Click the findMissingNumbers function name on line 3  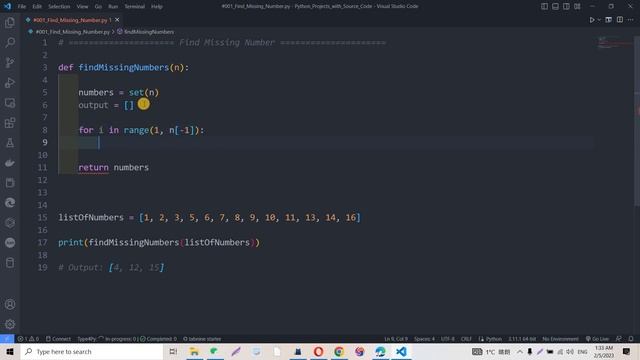click(x=124, y=67)
